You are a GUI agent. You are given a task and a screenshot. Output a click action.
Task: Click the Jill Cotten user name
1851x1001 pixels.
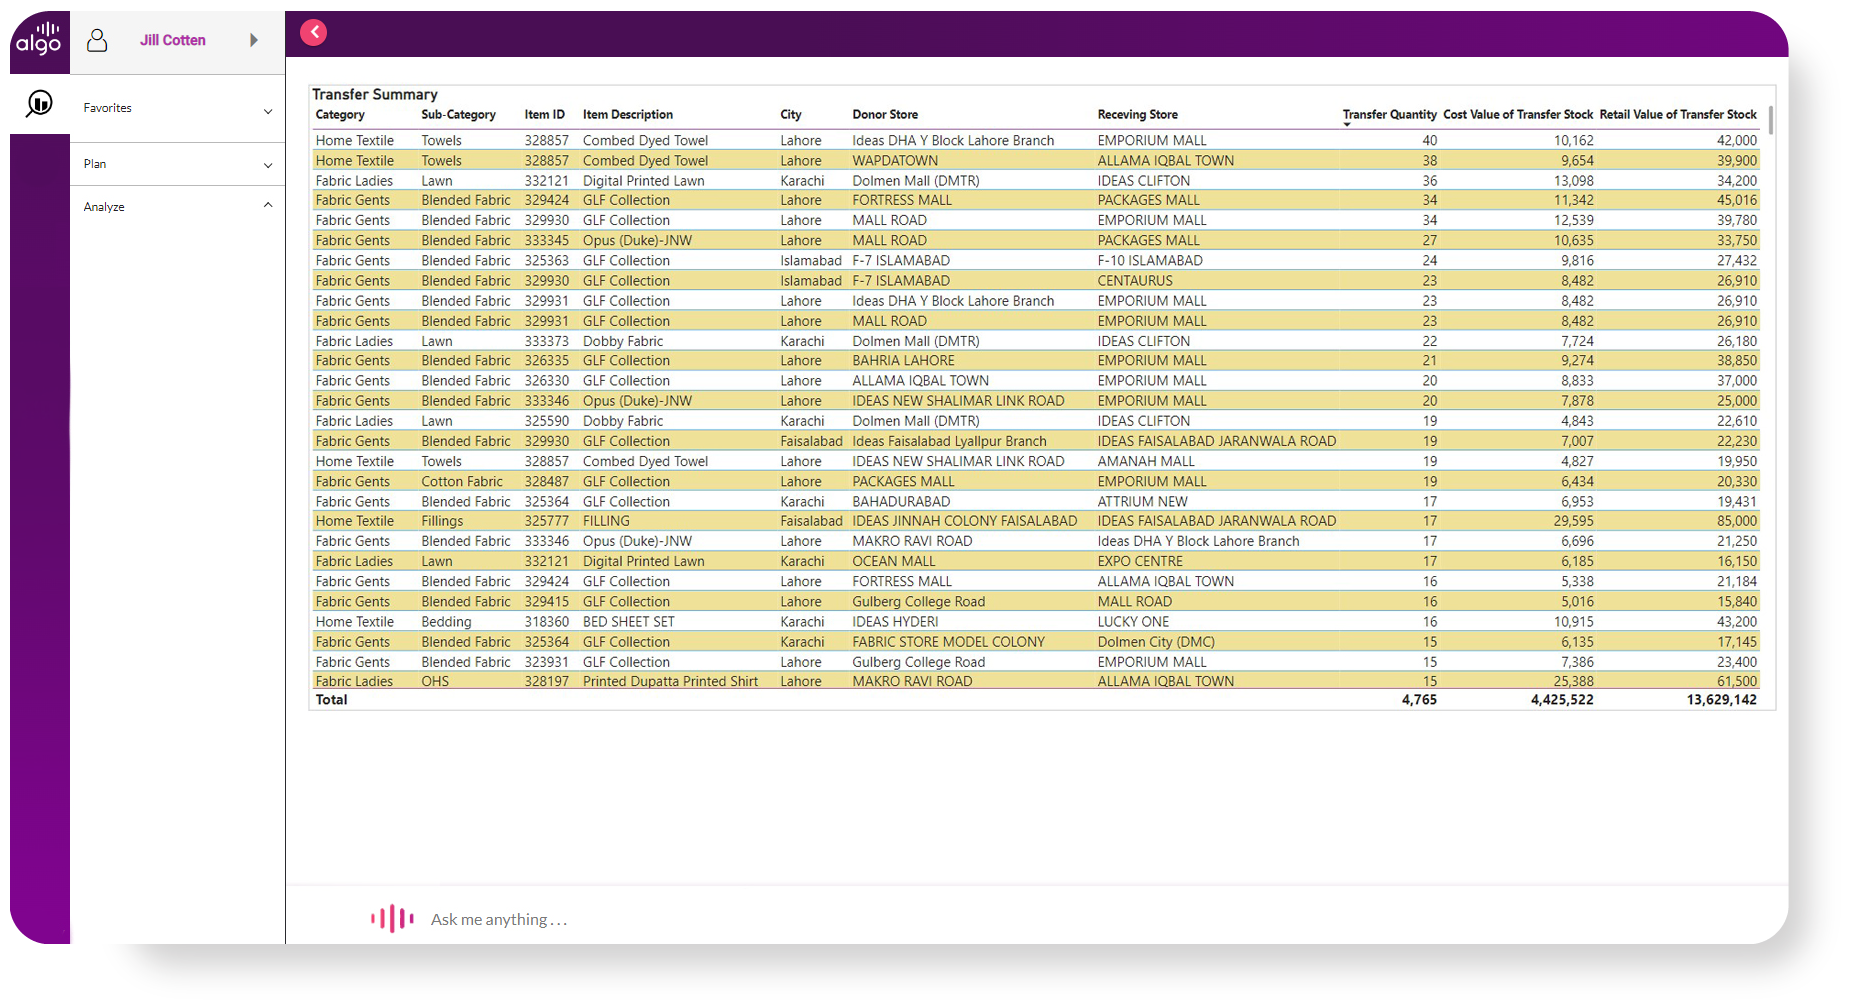click(x=173, y=40)
